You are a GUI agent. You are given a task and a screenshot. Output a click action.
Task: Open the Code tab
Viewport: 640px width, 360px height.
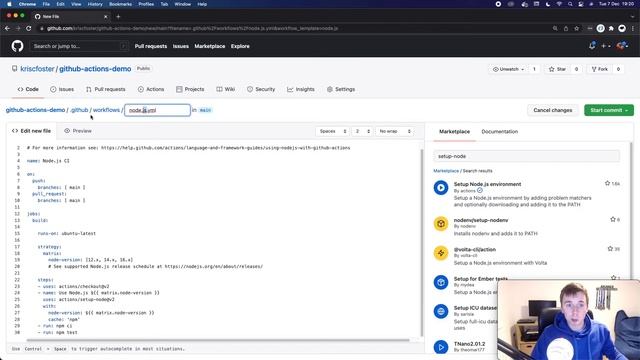(x=28, y=89)
